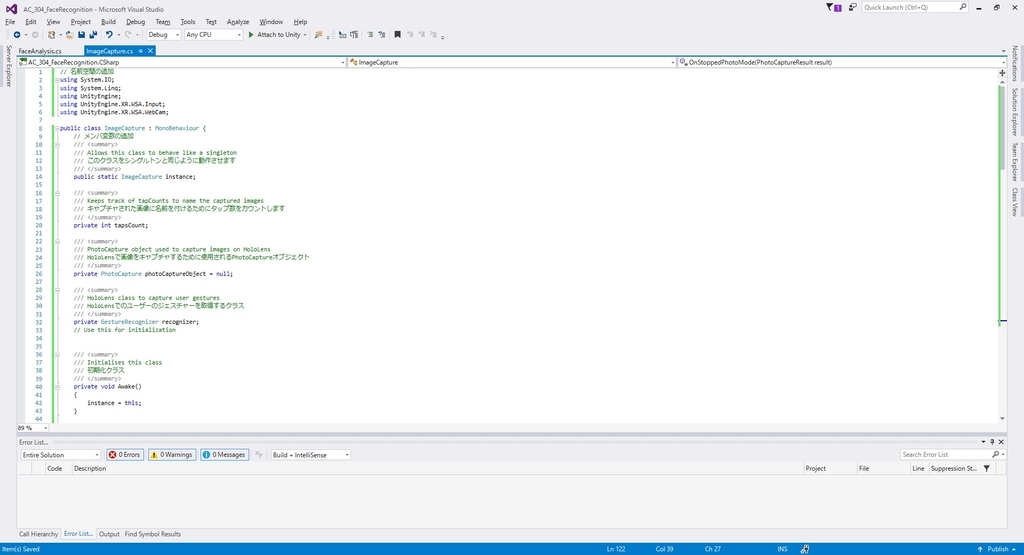The image size is (1024, 555).
Task: Click the notifications flag icon
Action: 833,7
